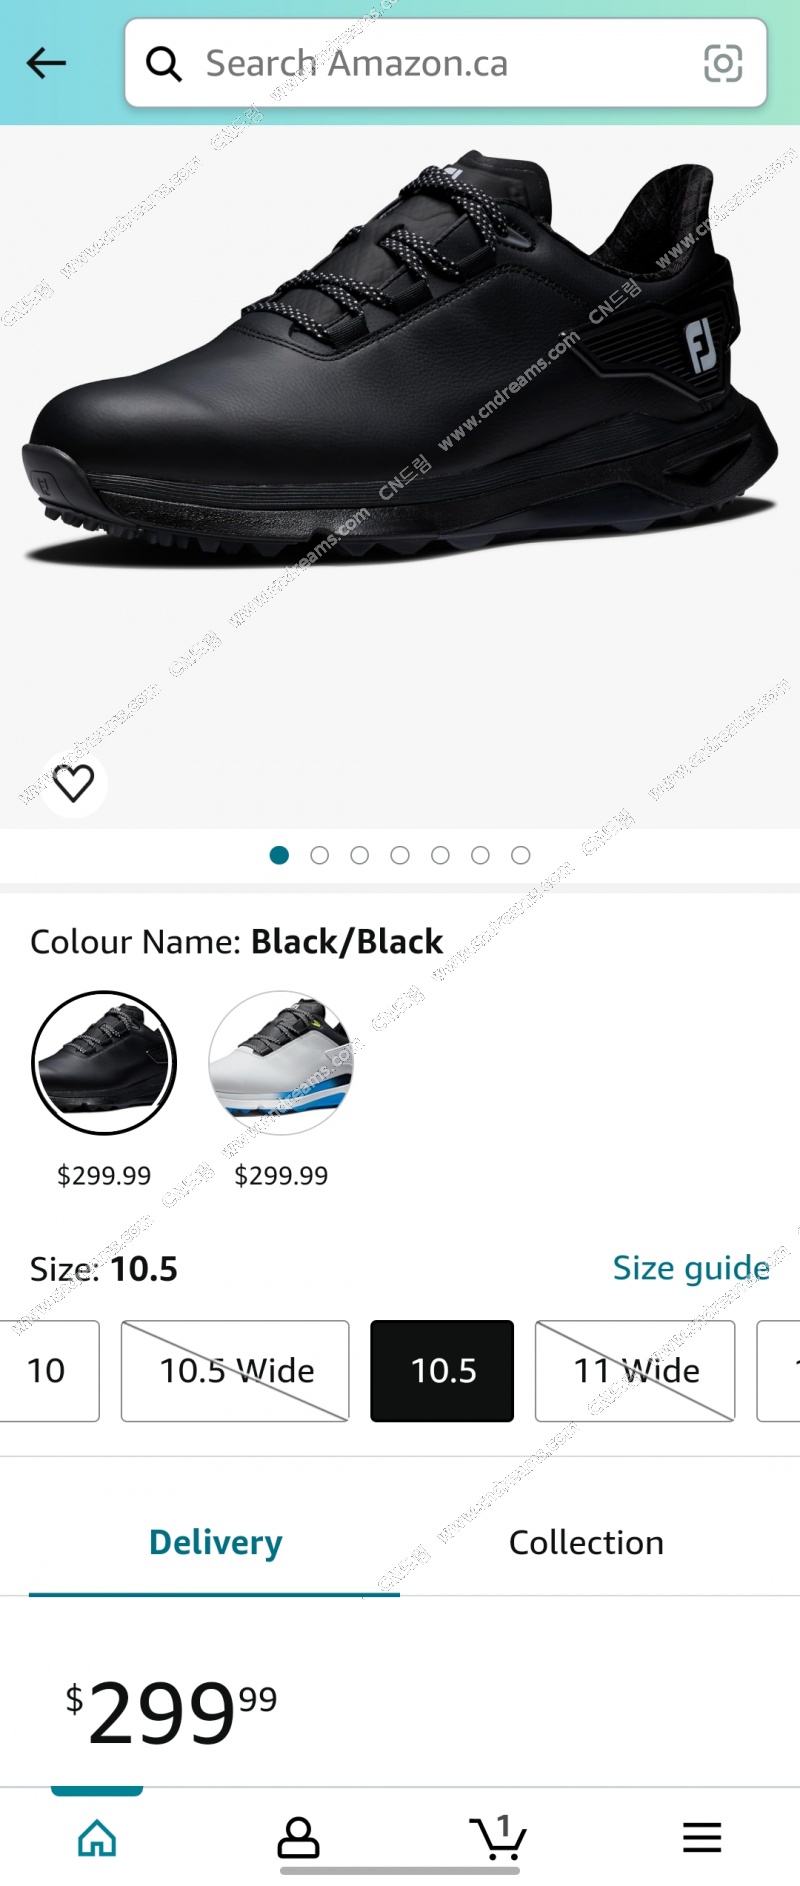
Task: Add shoe to wish list heart
Action: [73, 783]
